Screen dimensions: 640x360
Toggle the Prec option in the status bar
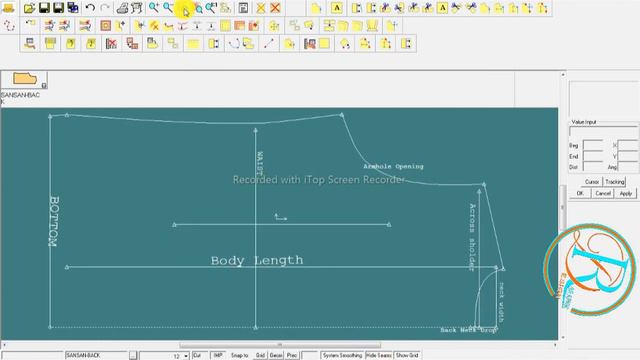[291, 356]
